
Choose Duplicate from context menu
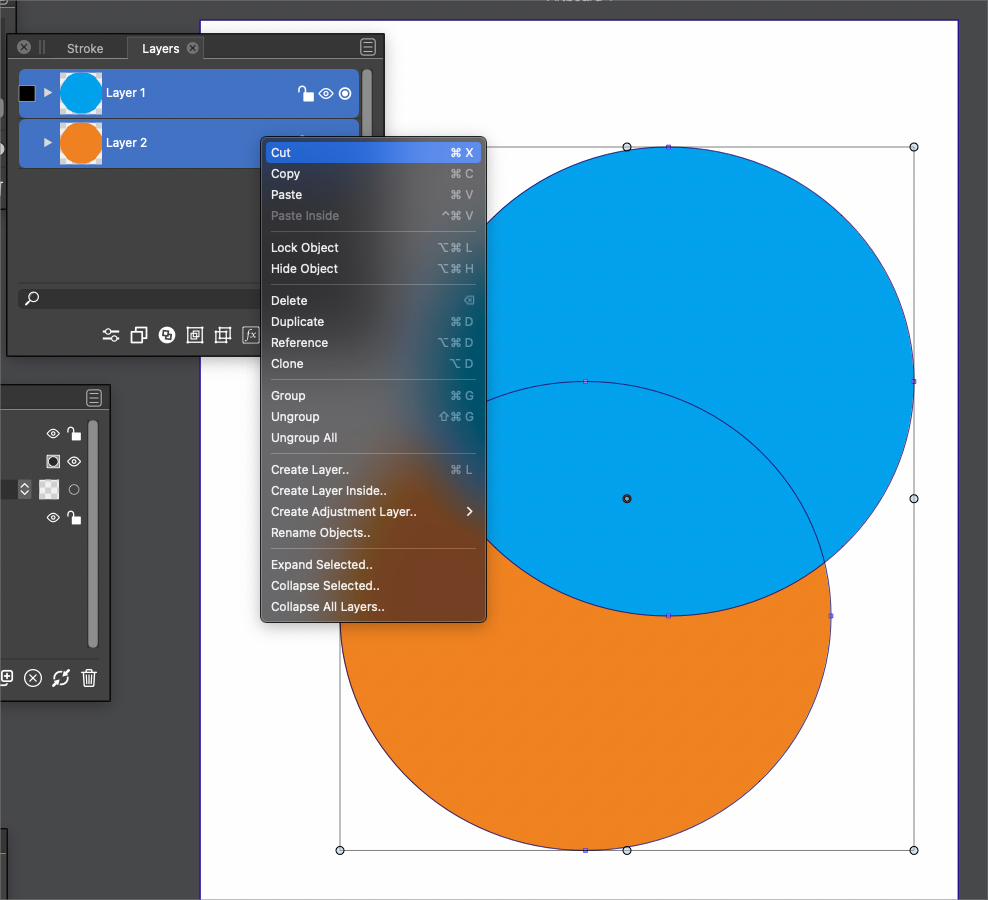(298, 322)
